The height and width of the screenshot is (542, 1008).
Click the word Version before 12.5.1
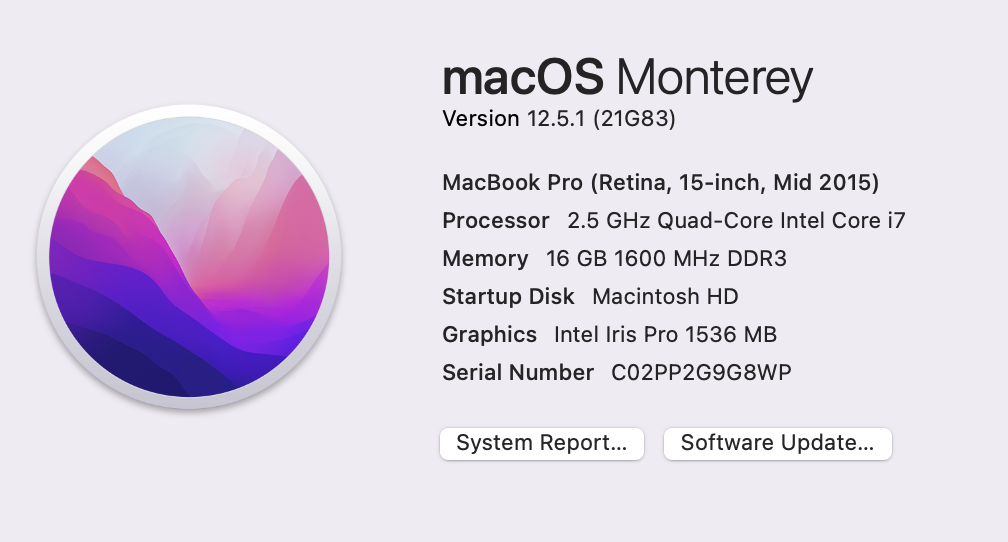coord(481,118)
